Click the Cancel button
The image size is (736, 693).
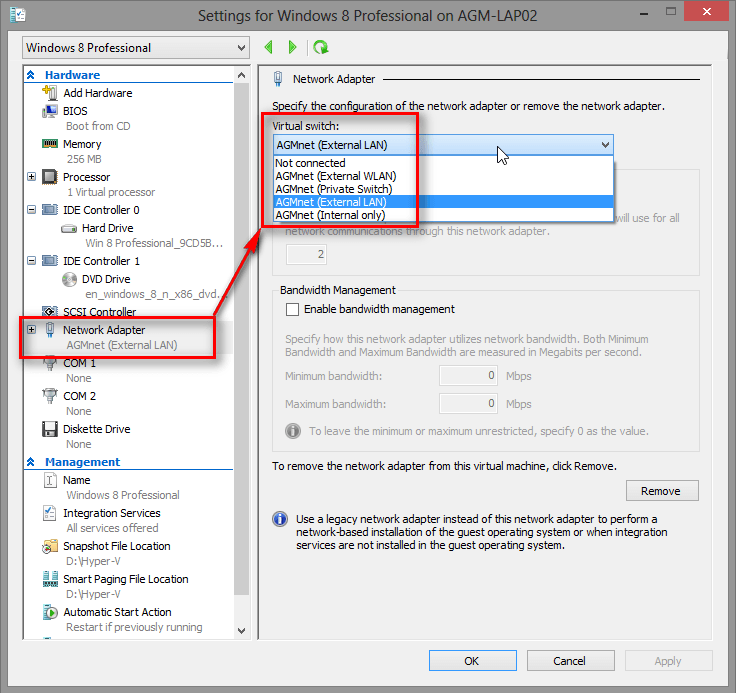click(571, 661)
